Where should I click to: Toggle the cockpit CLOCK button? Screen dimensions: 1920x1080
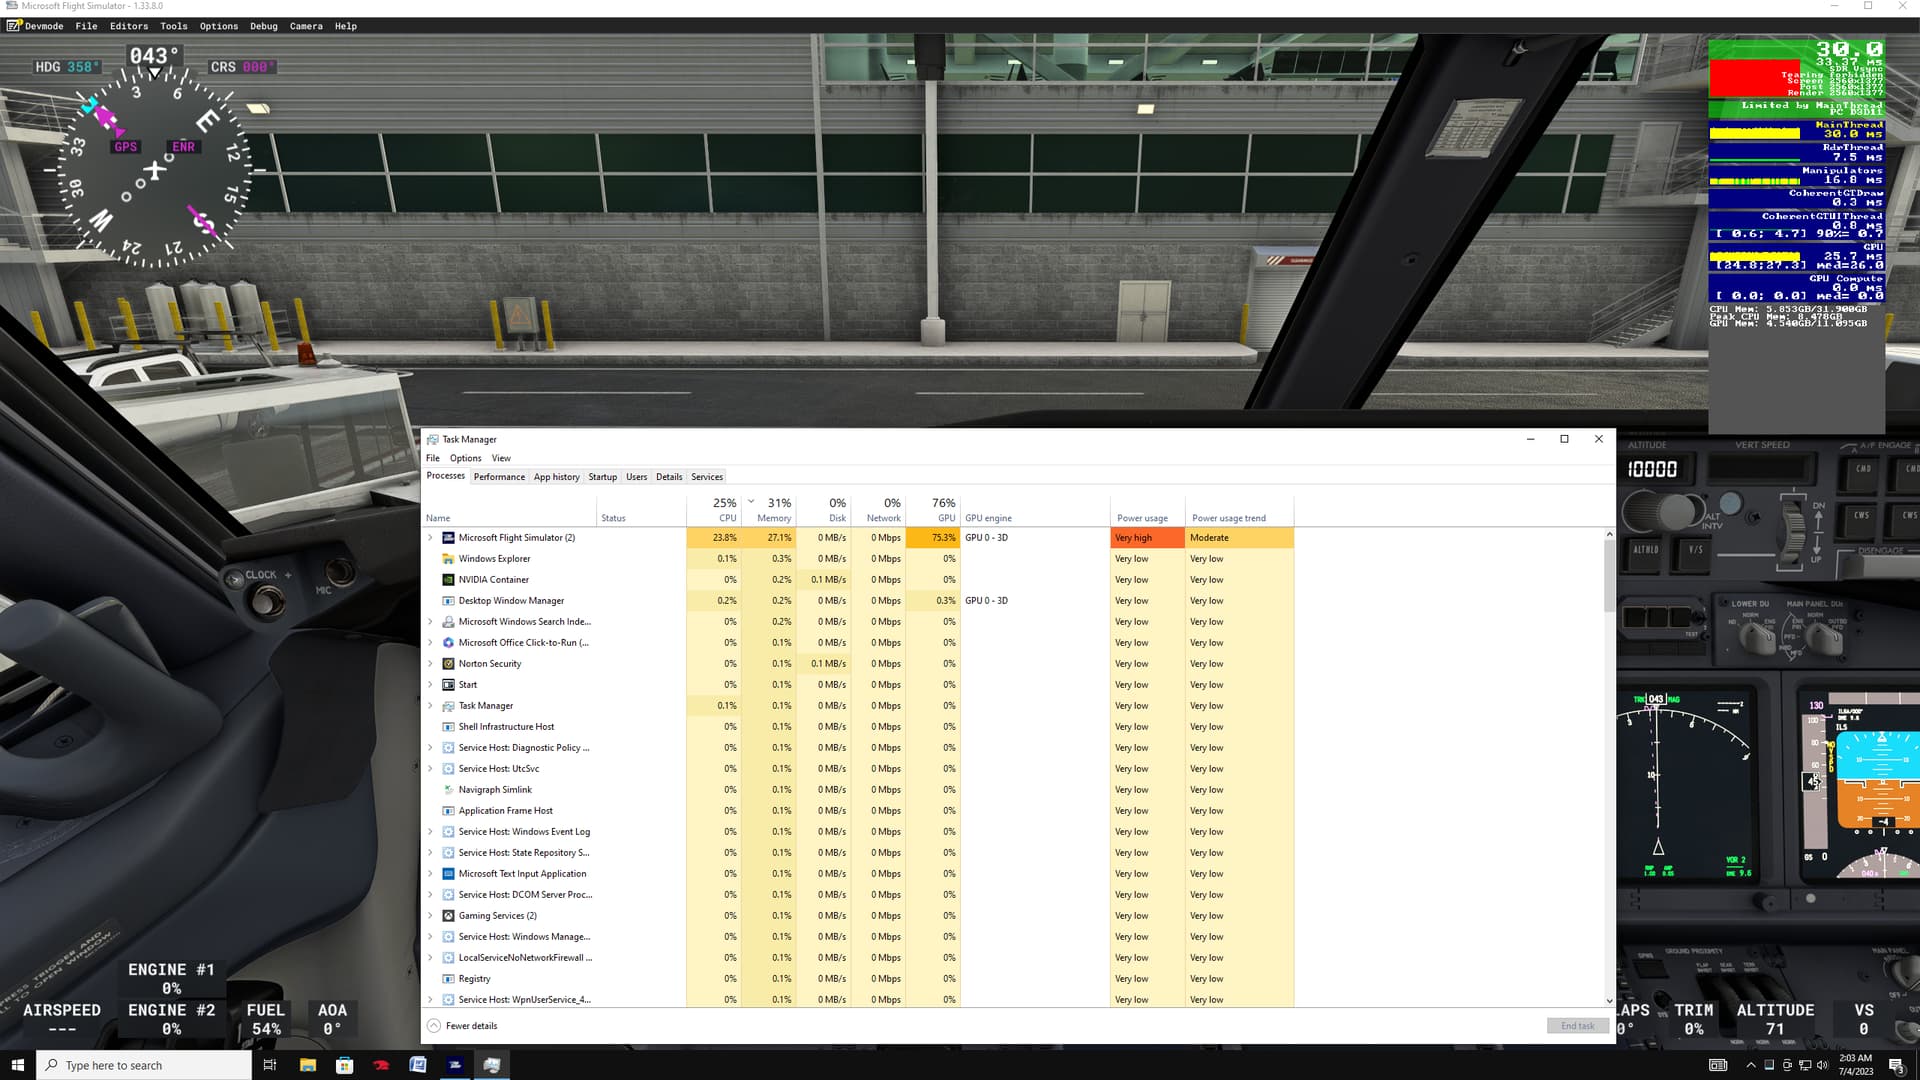pos(266,602)
